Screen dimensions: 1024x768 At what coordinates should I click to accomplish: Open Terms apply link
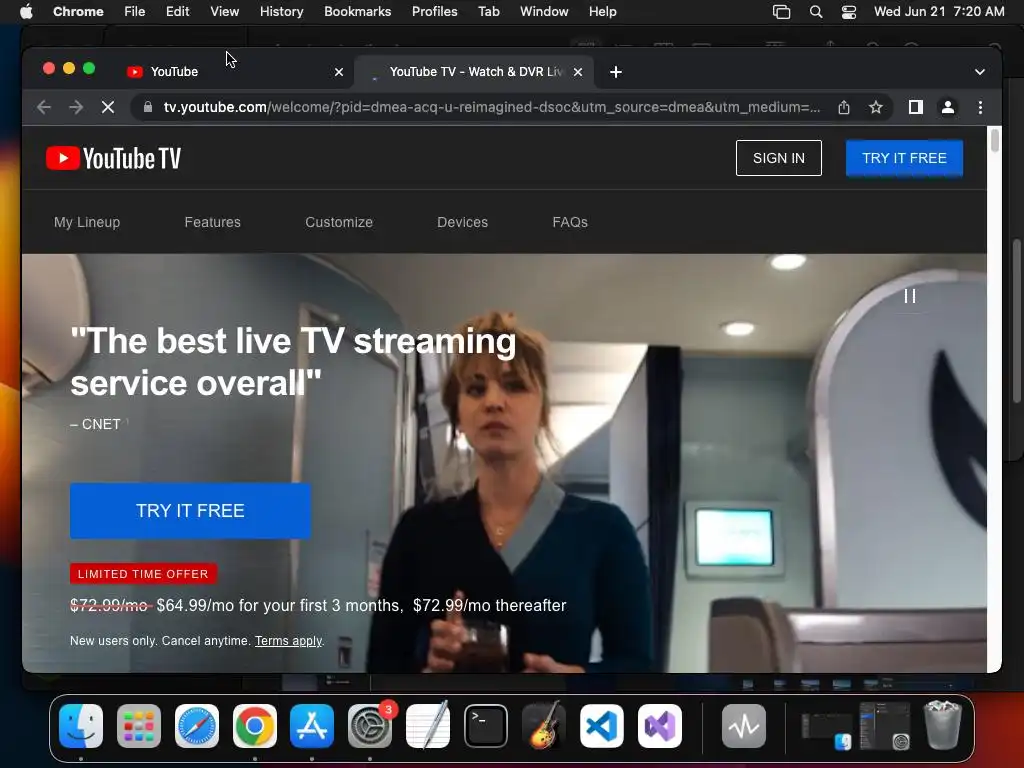(288, 641)
